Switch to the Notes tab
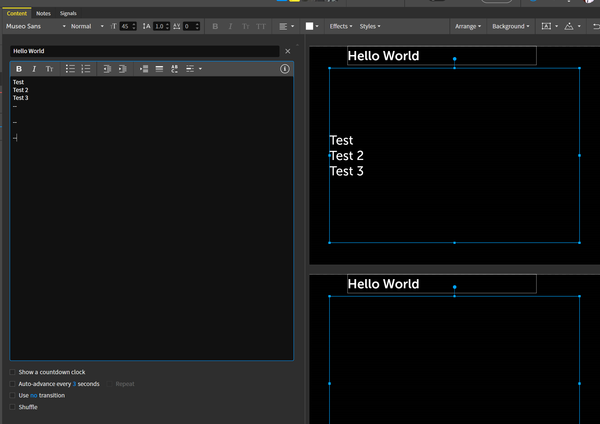This screenshot has height=424, width=600. [43, 13]
